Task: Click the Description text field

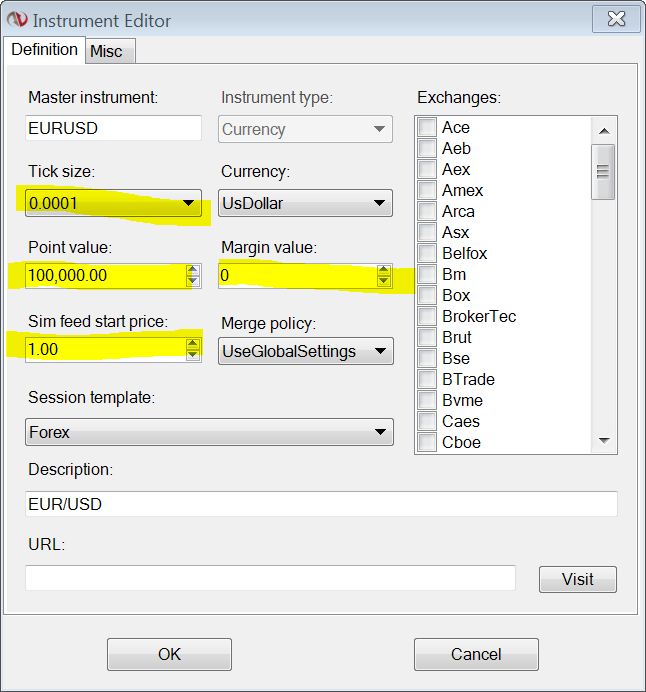Action: [321, 504]
